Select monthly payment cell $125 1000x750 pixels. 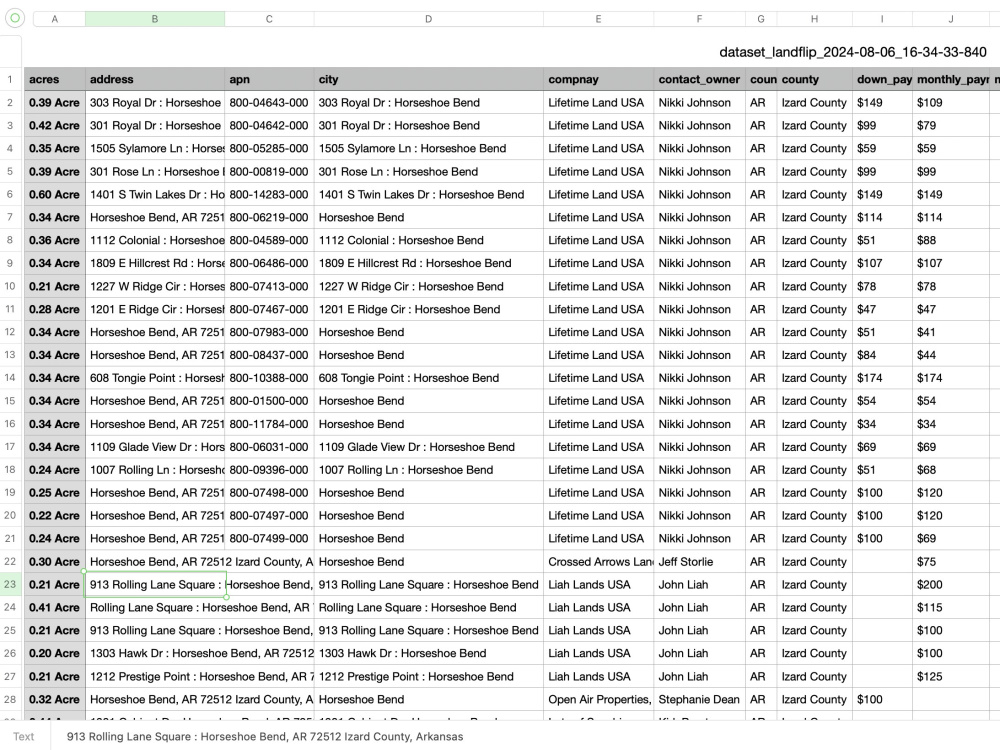click(951, 677)
